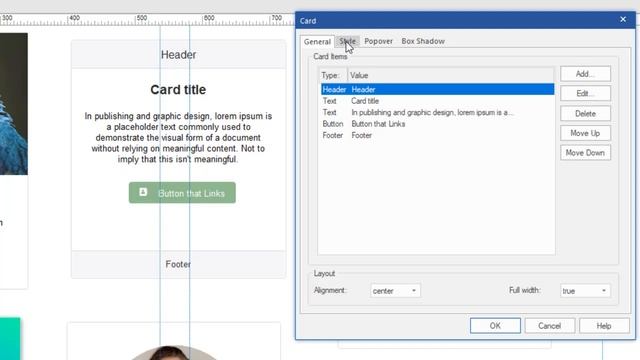The width and height of the screenshot is (640, 360).
Task: Confirm the dialog with OK
Action: point(495,326)
